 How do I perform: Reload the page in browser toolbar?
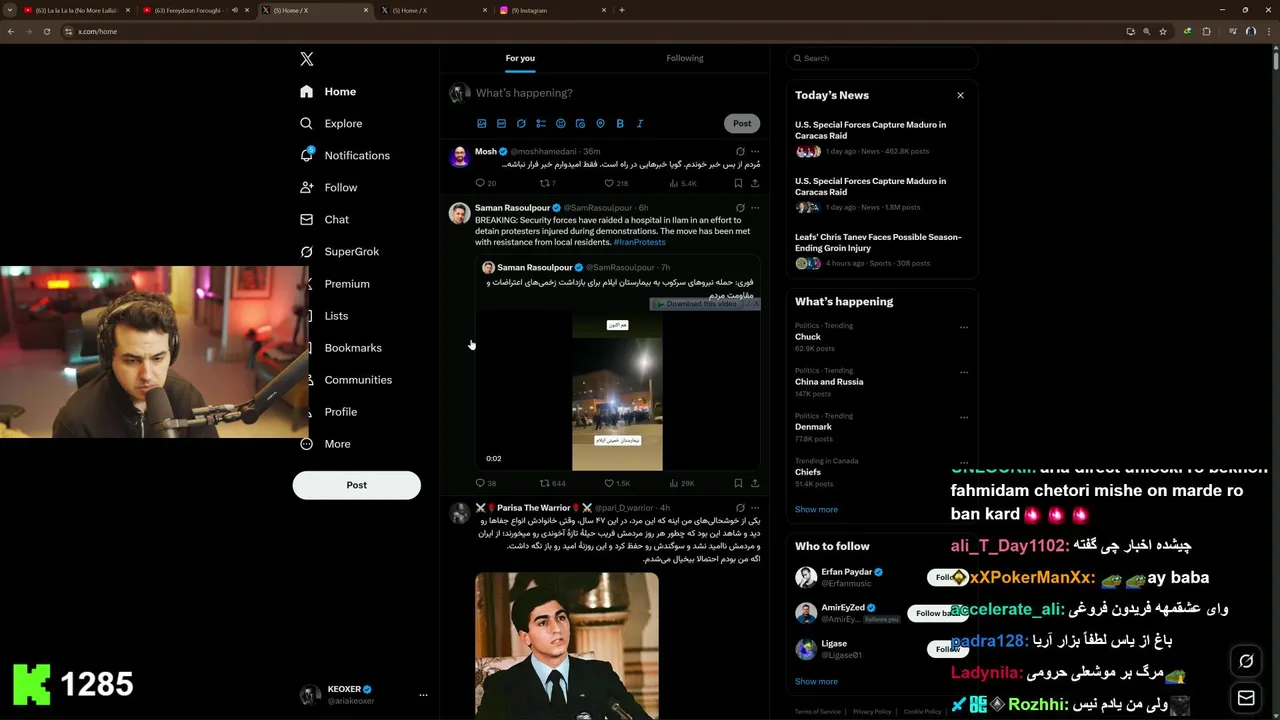pyautogui.click(x=46, y=31)
